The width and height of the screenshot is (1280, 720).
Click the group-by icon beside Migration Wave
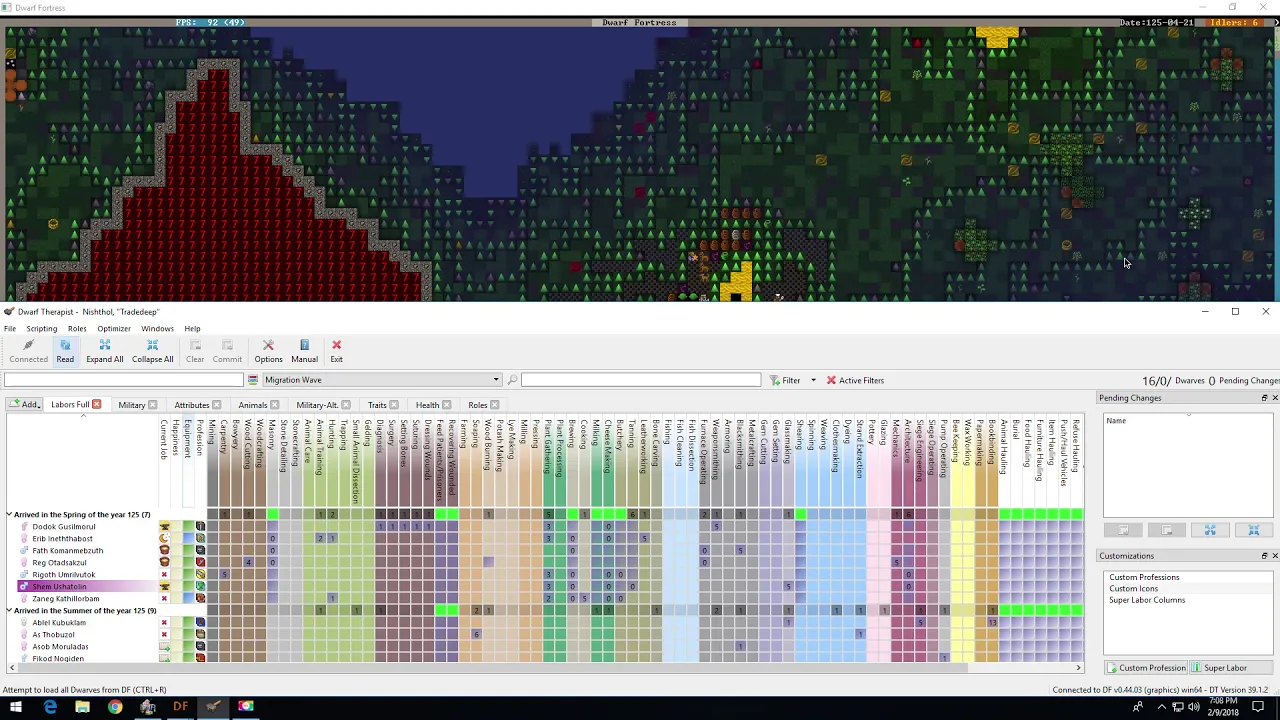253,380
